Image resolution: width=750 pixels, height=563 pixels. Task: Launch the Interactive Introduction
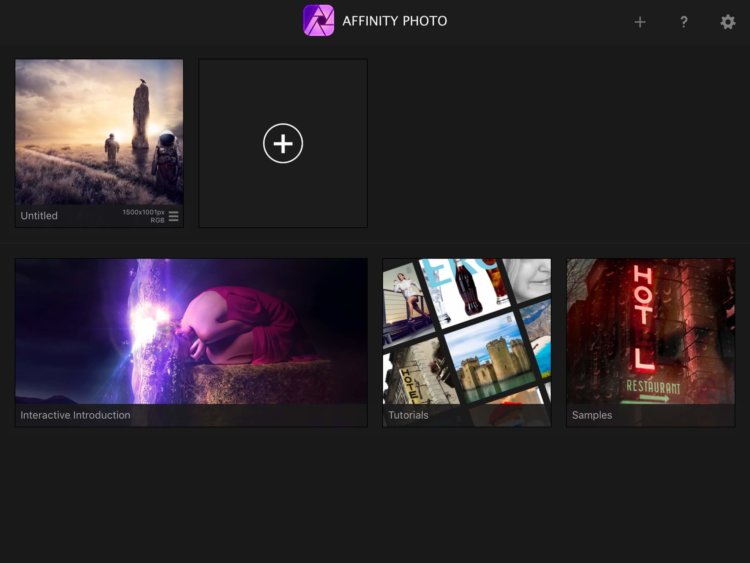[191, 342]
